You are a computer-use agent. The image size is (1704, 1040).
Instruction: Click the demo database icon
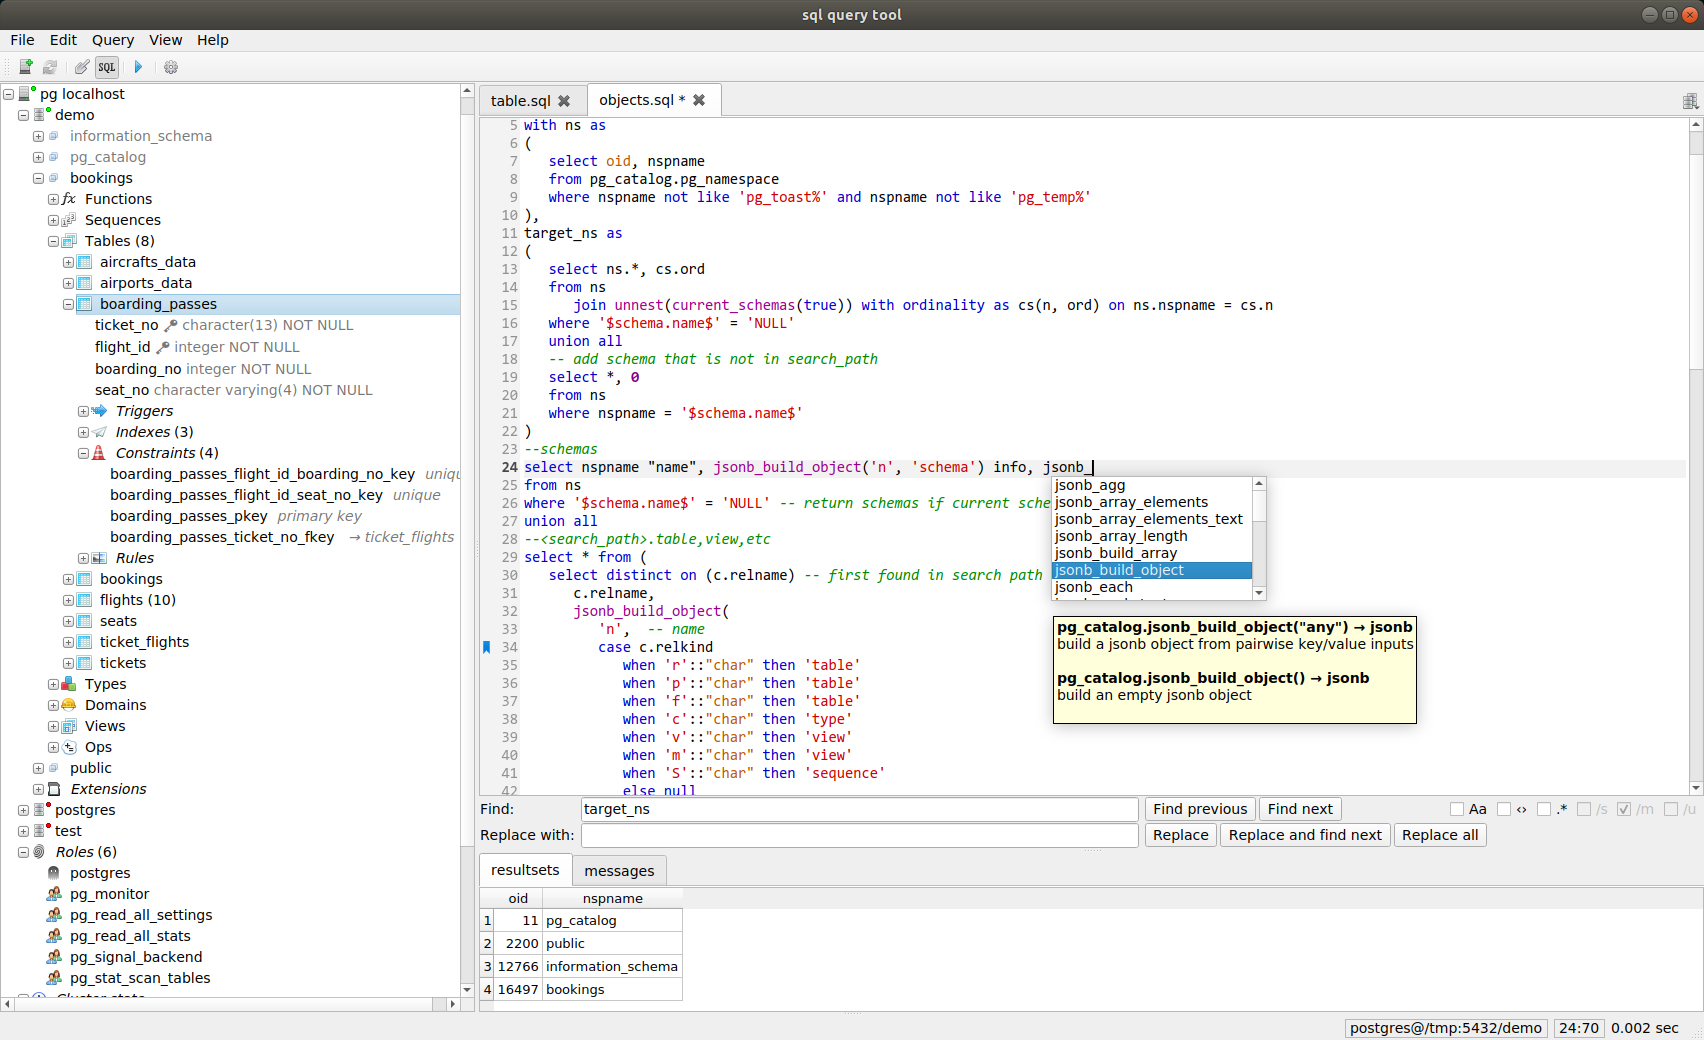pos(42,114)
